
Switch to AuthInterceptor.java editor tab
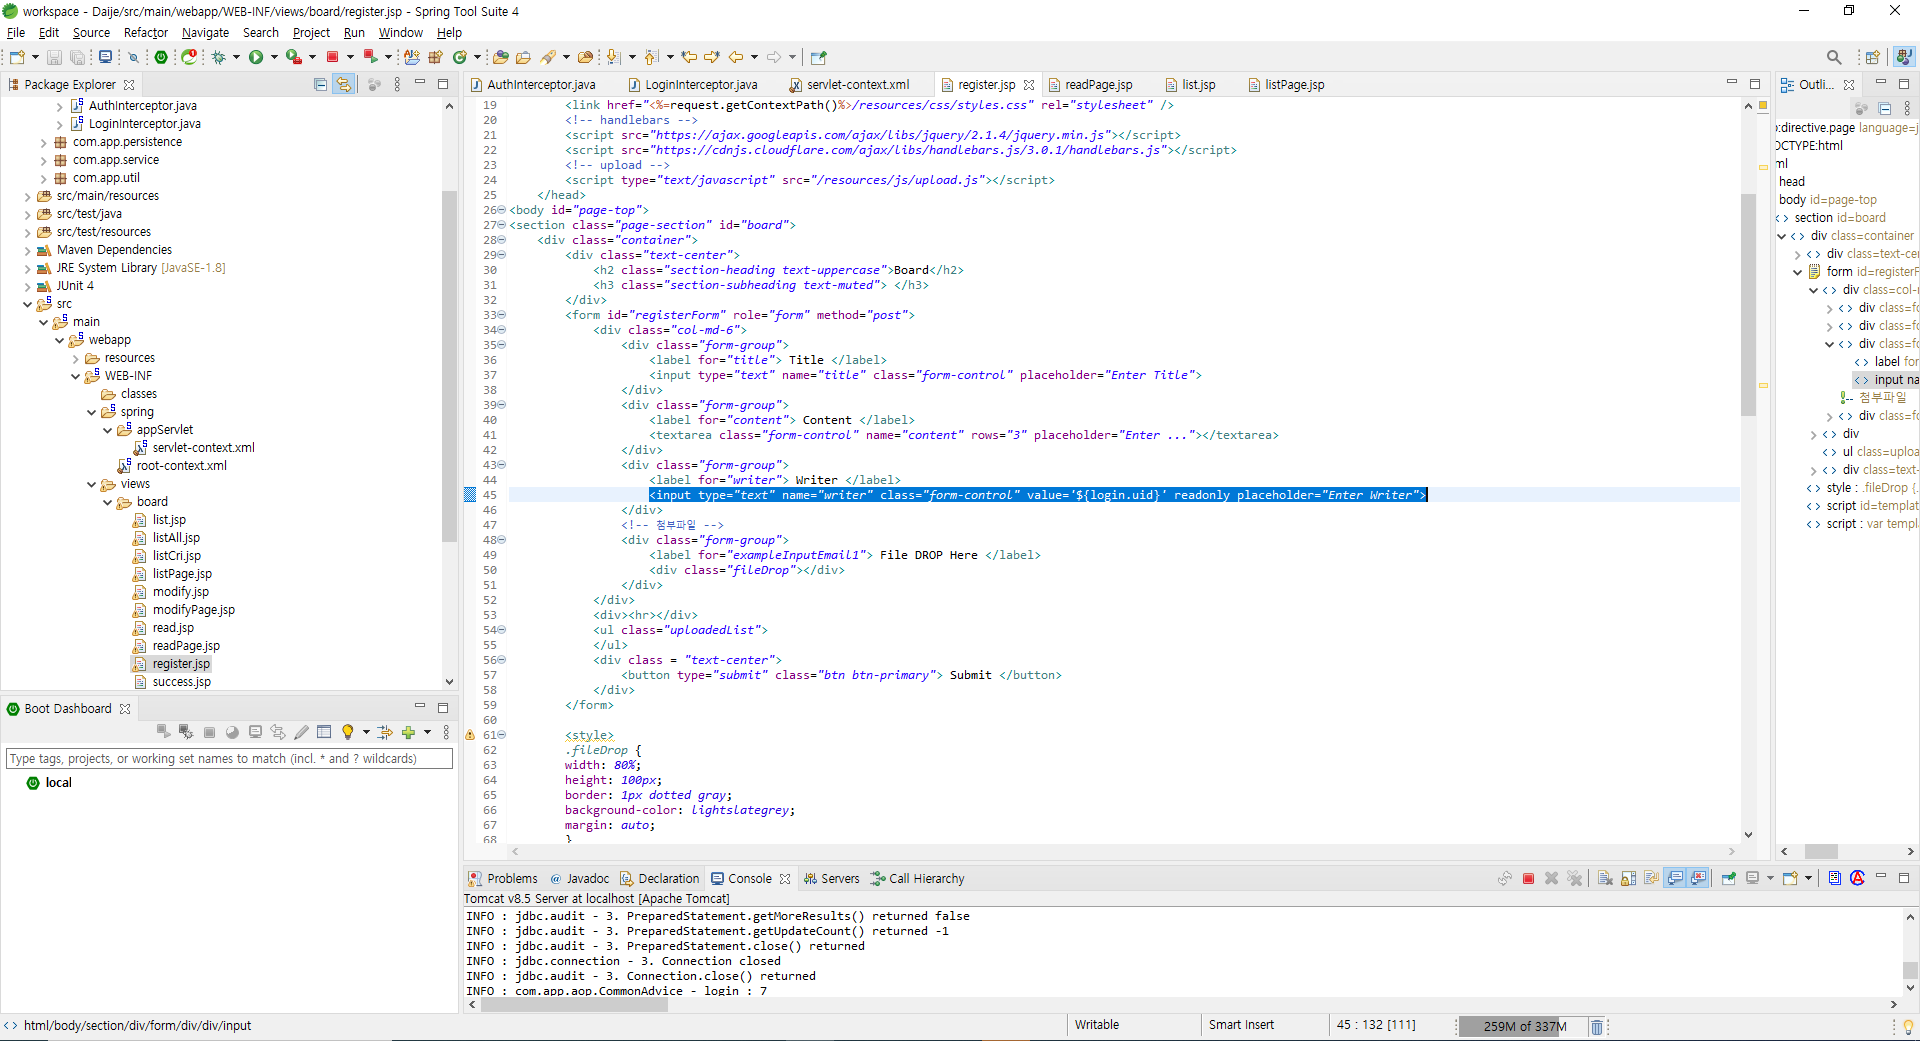532,85
